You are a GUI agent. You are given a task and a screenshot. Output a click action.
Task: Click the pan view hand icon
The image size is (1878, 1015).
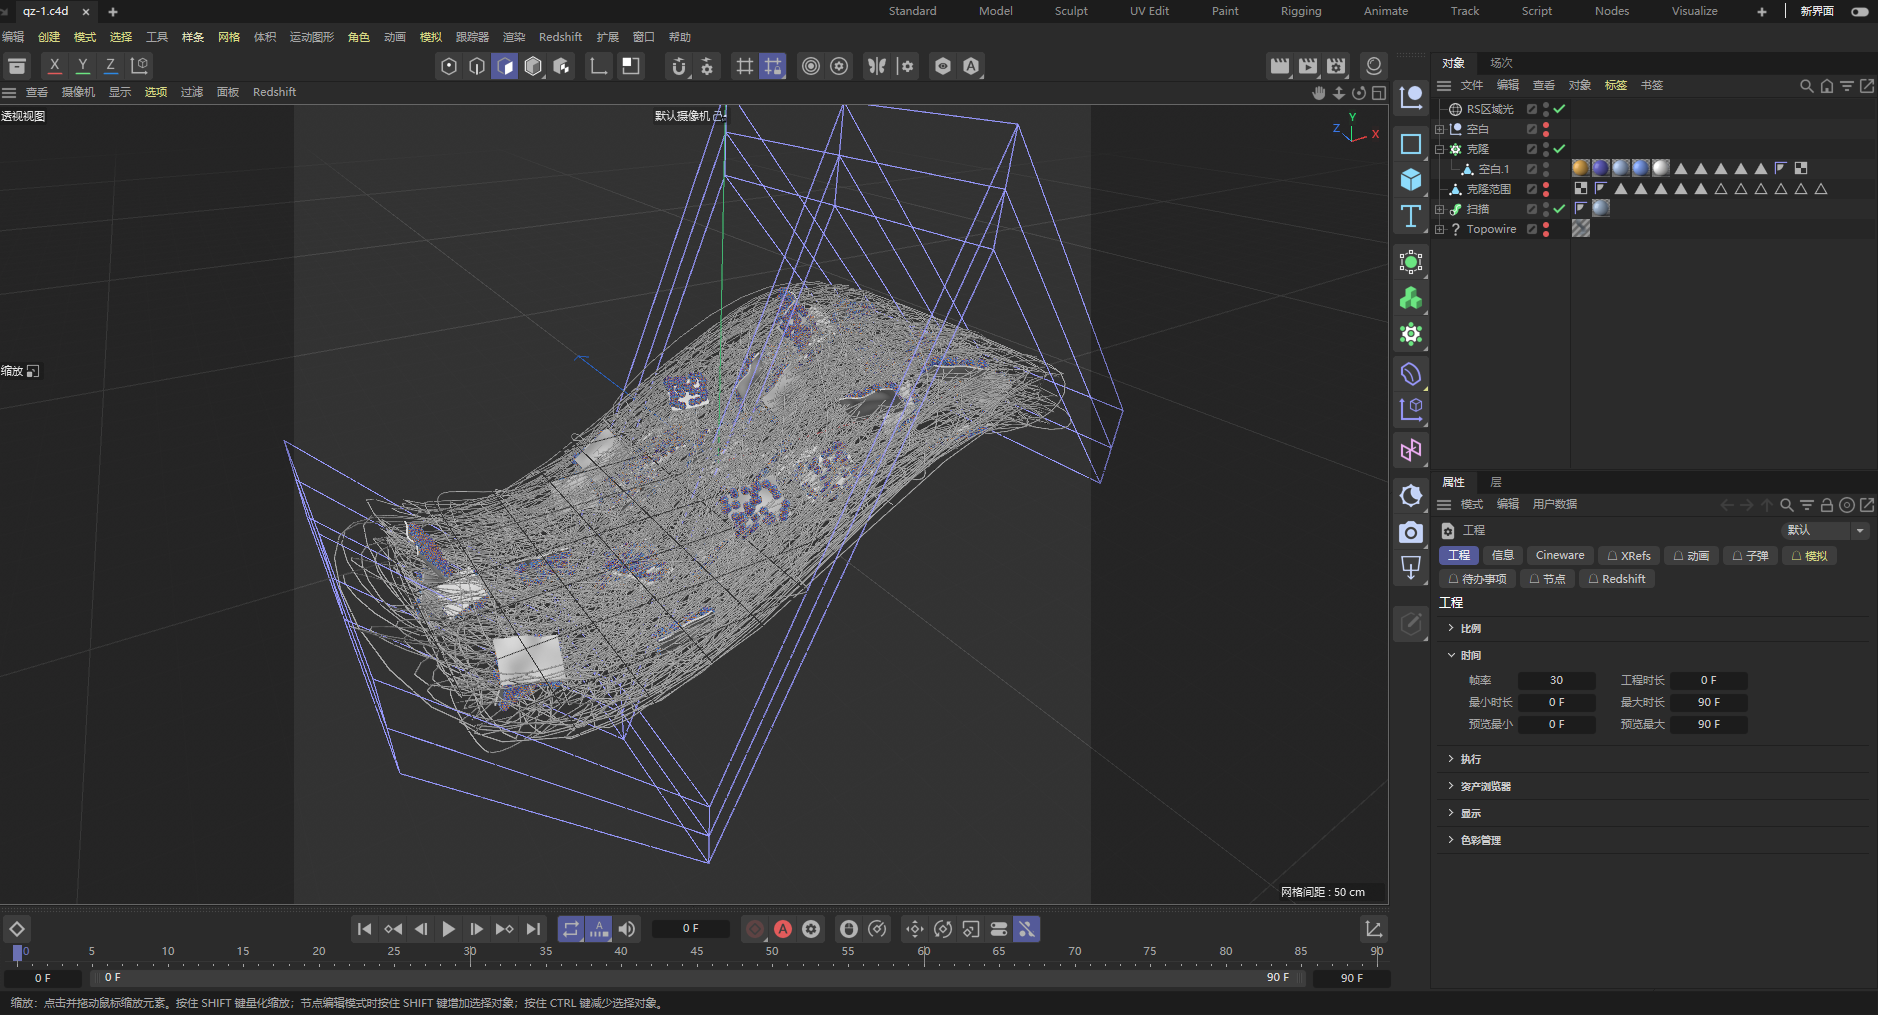(x=1319, y=93)
